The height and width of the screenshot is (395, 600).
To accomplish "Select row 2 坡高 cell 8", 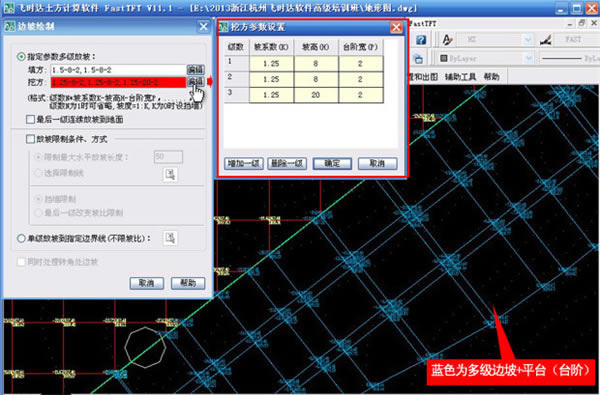I will pyautogui.click(x=316, y=79).
